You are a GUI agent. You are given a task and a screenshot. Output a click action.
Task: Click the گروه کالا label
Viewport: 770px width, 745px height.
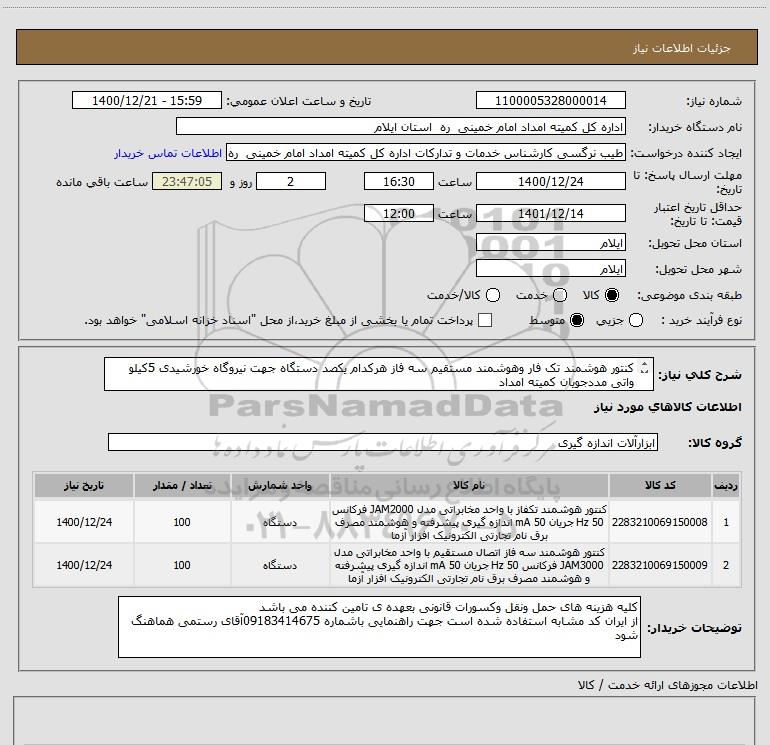click(715, 443)
